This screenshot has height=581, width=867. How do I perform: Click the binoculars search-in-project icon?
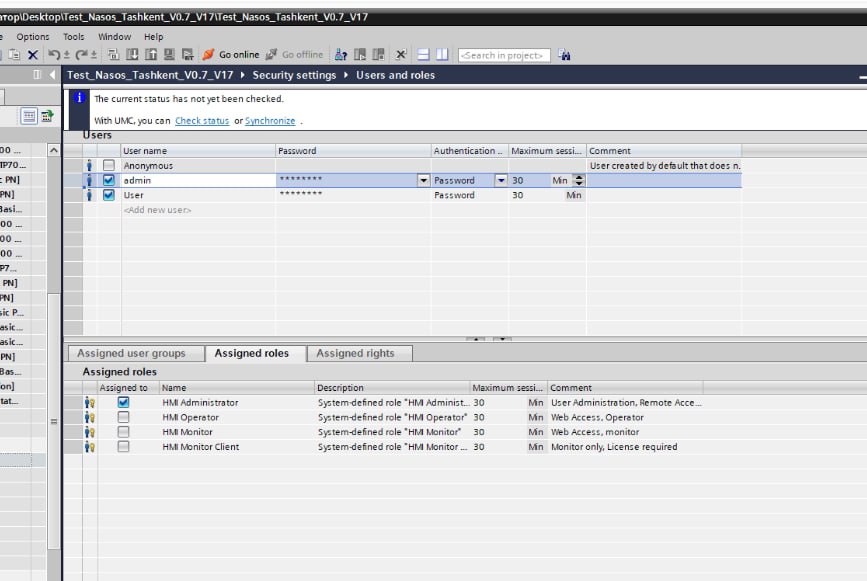pos(564,55)
